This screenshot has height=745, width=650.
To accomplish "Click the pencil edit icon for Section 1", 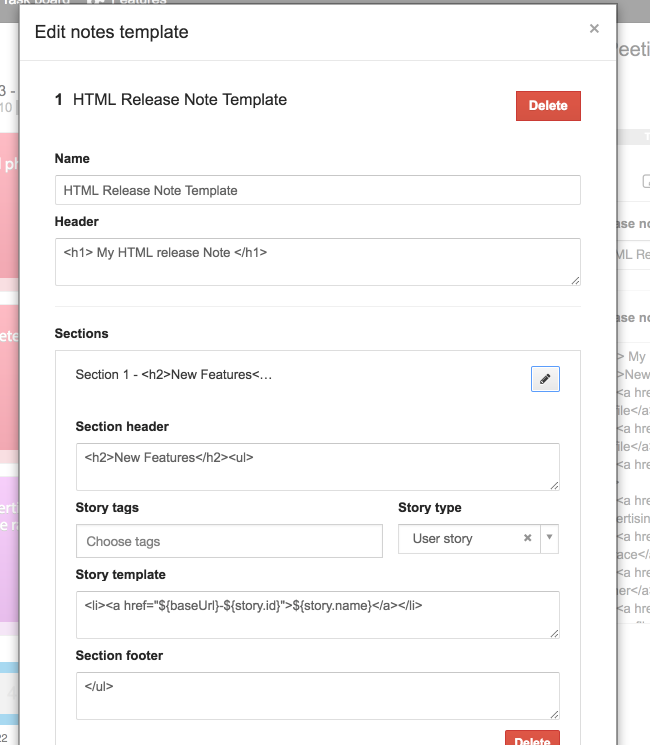I will tap(545, 379).
